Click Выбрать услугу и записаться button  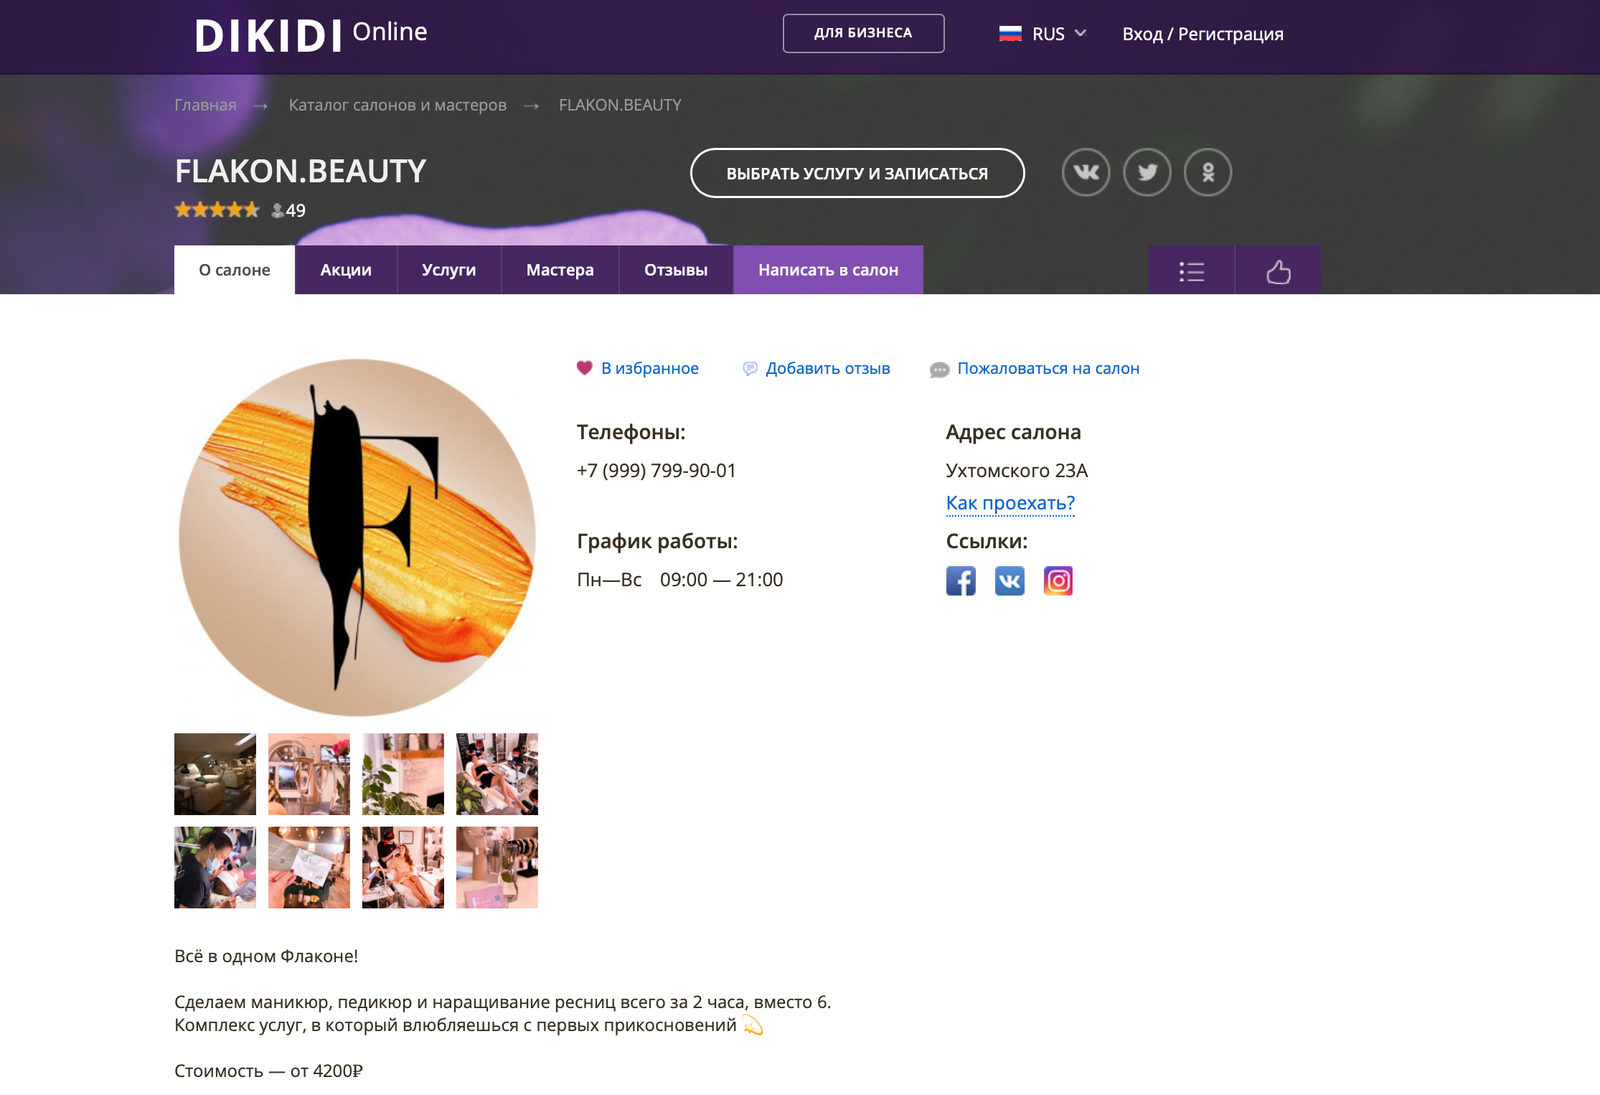(x=857, y=173)
